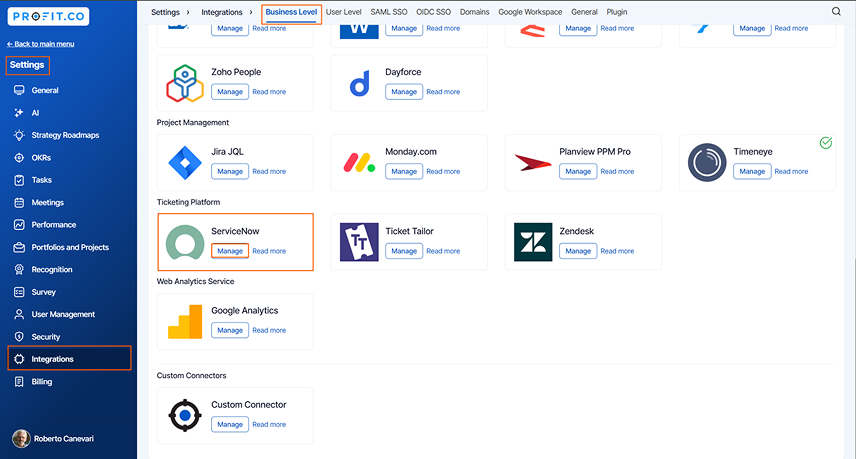Open the General tab in top bar
This screenshot has width=856, height=459.
(x=584, y=12)
